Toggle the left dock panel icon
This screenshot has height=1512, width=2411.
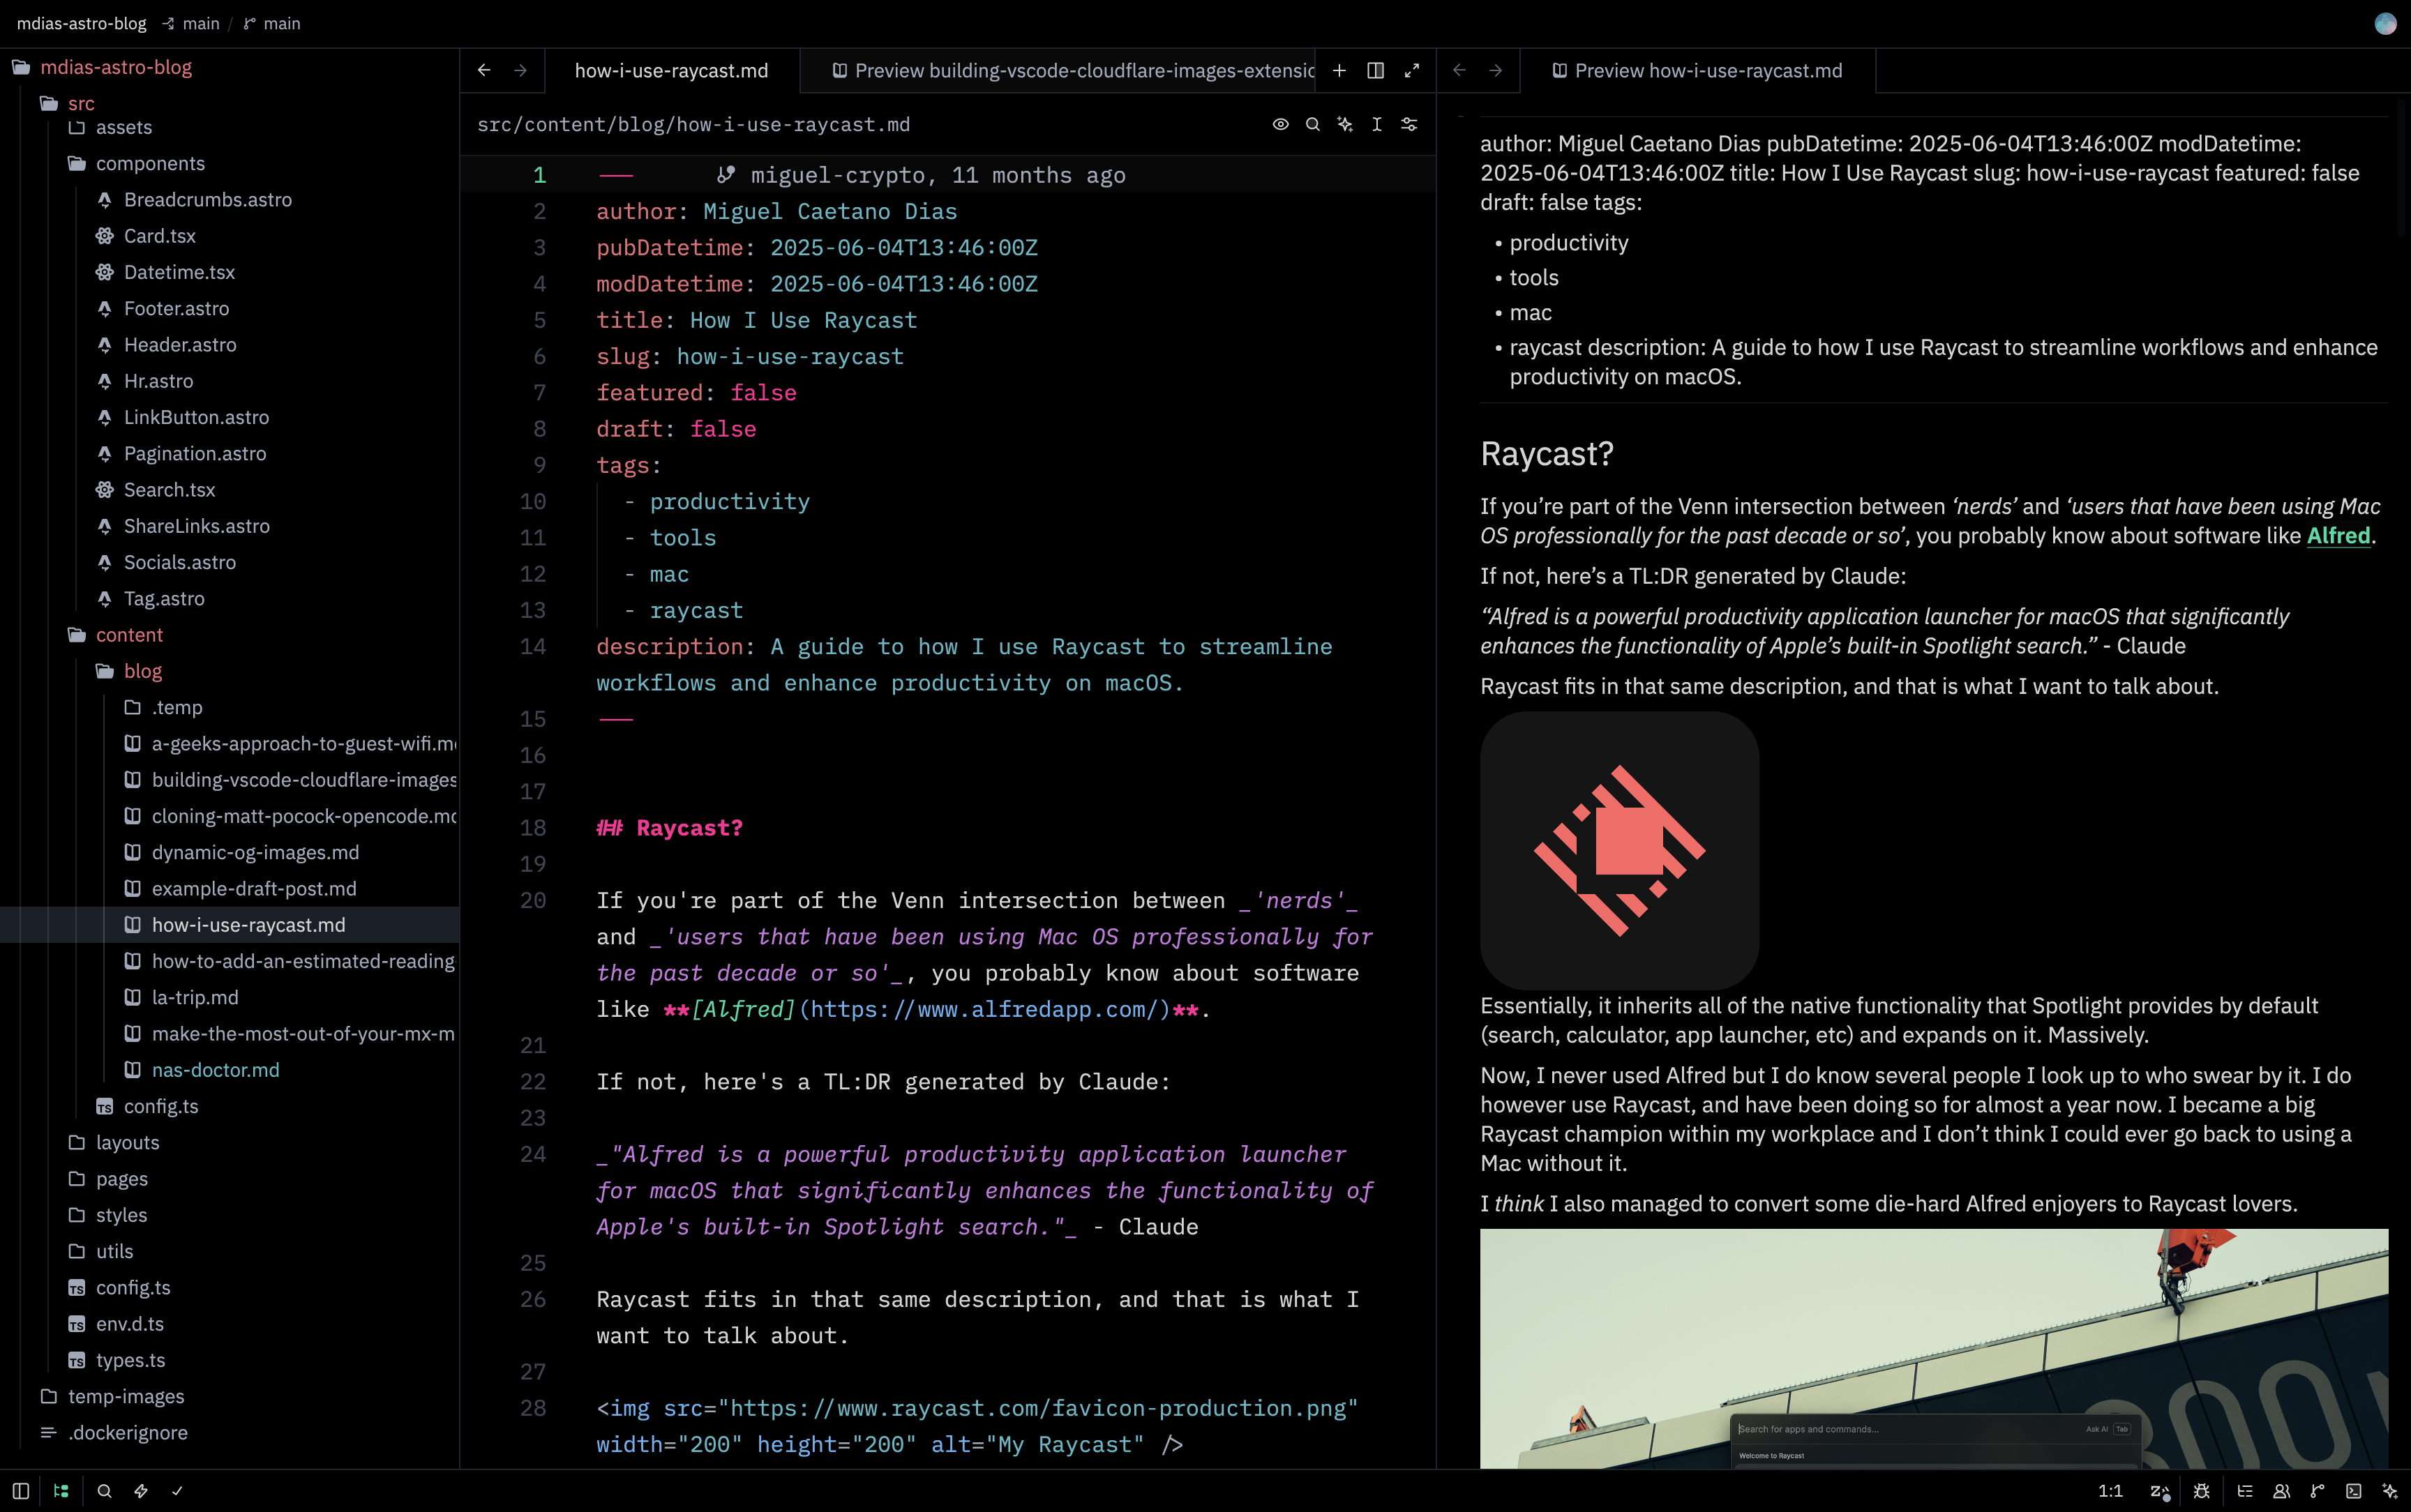[x=20, y=1491]
